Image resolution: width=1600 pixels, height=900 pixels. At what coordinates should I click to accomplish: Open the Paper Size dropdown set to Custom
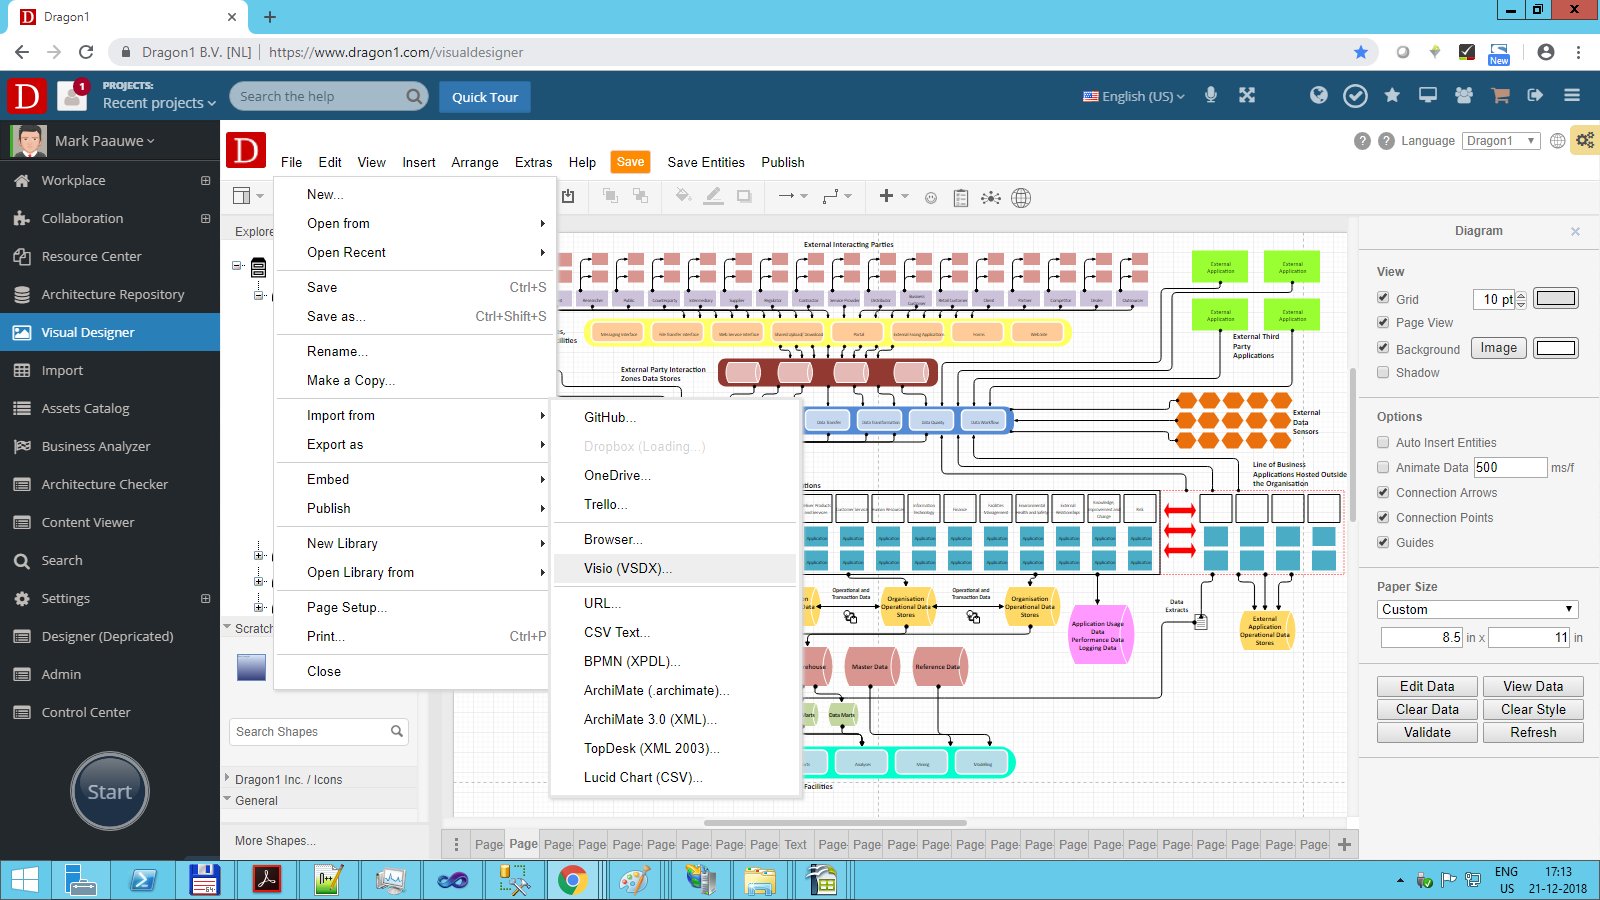[1477, 609]
